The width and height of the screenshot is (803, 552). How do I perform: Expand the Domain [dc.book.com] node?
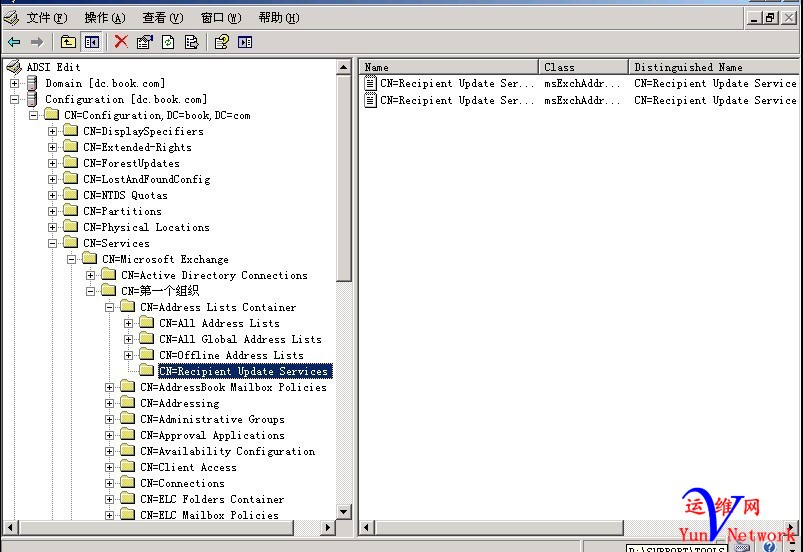coord(15,83)
